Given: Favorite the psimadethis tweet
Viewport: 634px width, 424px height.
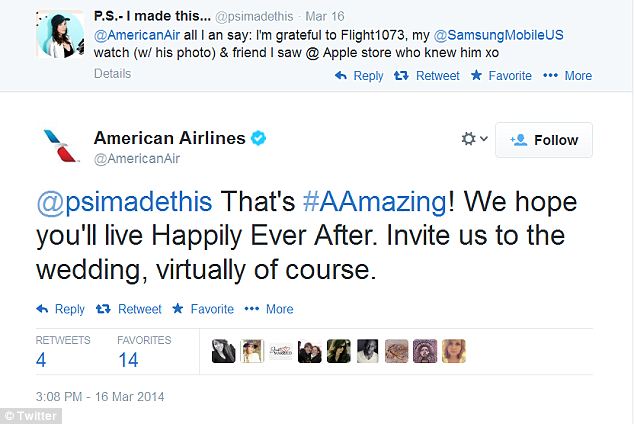Looking at the screenshot, I should (x=503, y=75).
